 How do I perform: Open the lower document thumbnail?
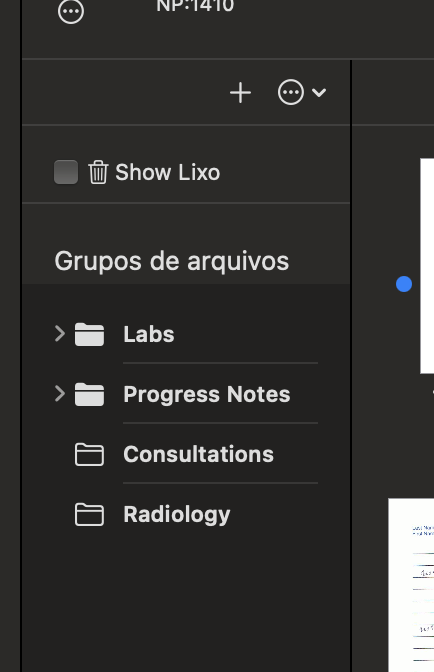point(411,585)
